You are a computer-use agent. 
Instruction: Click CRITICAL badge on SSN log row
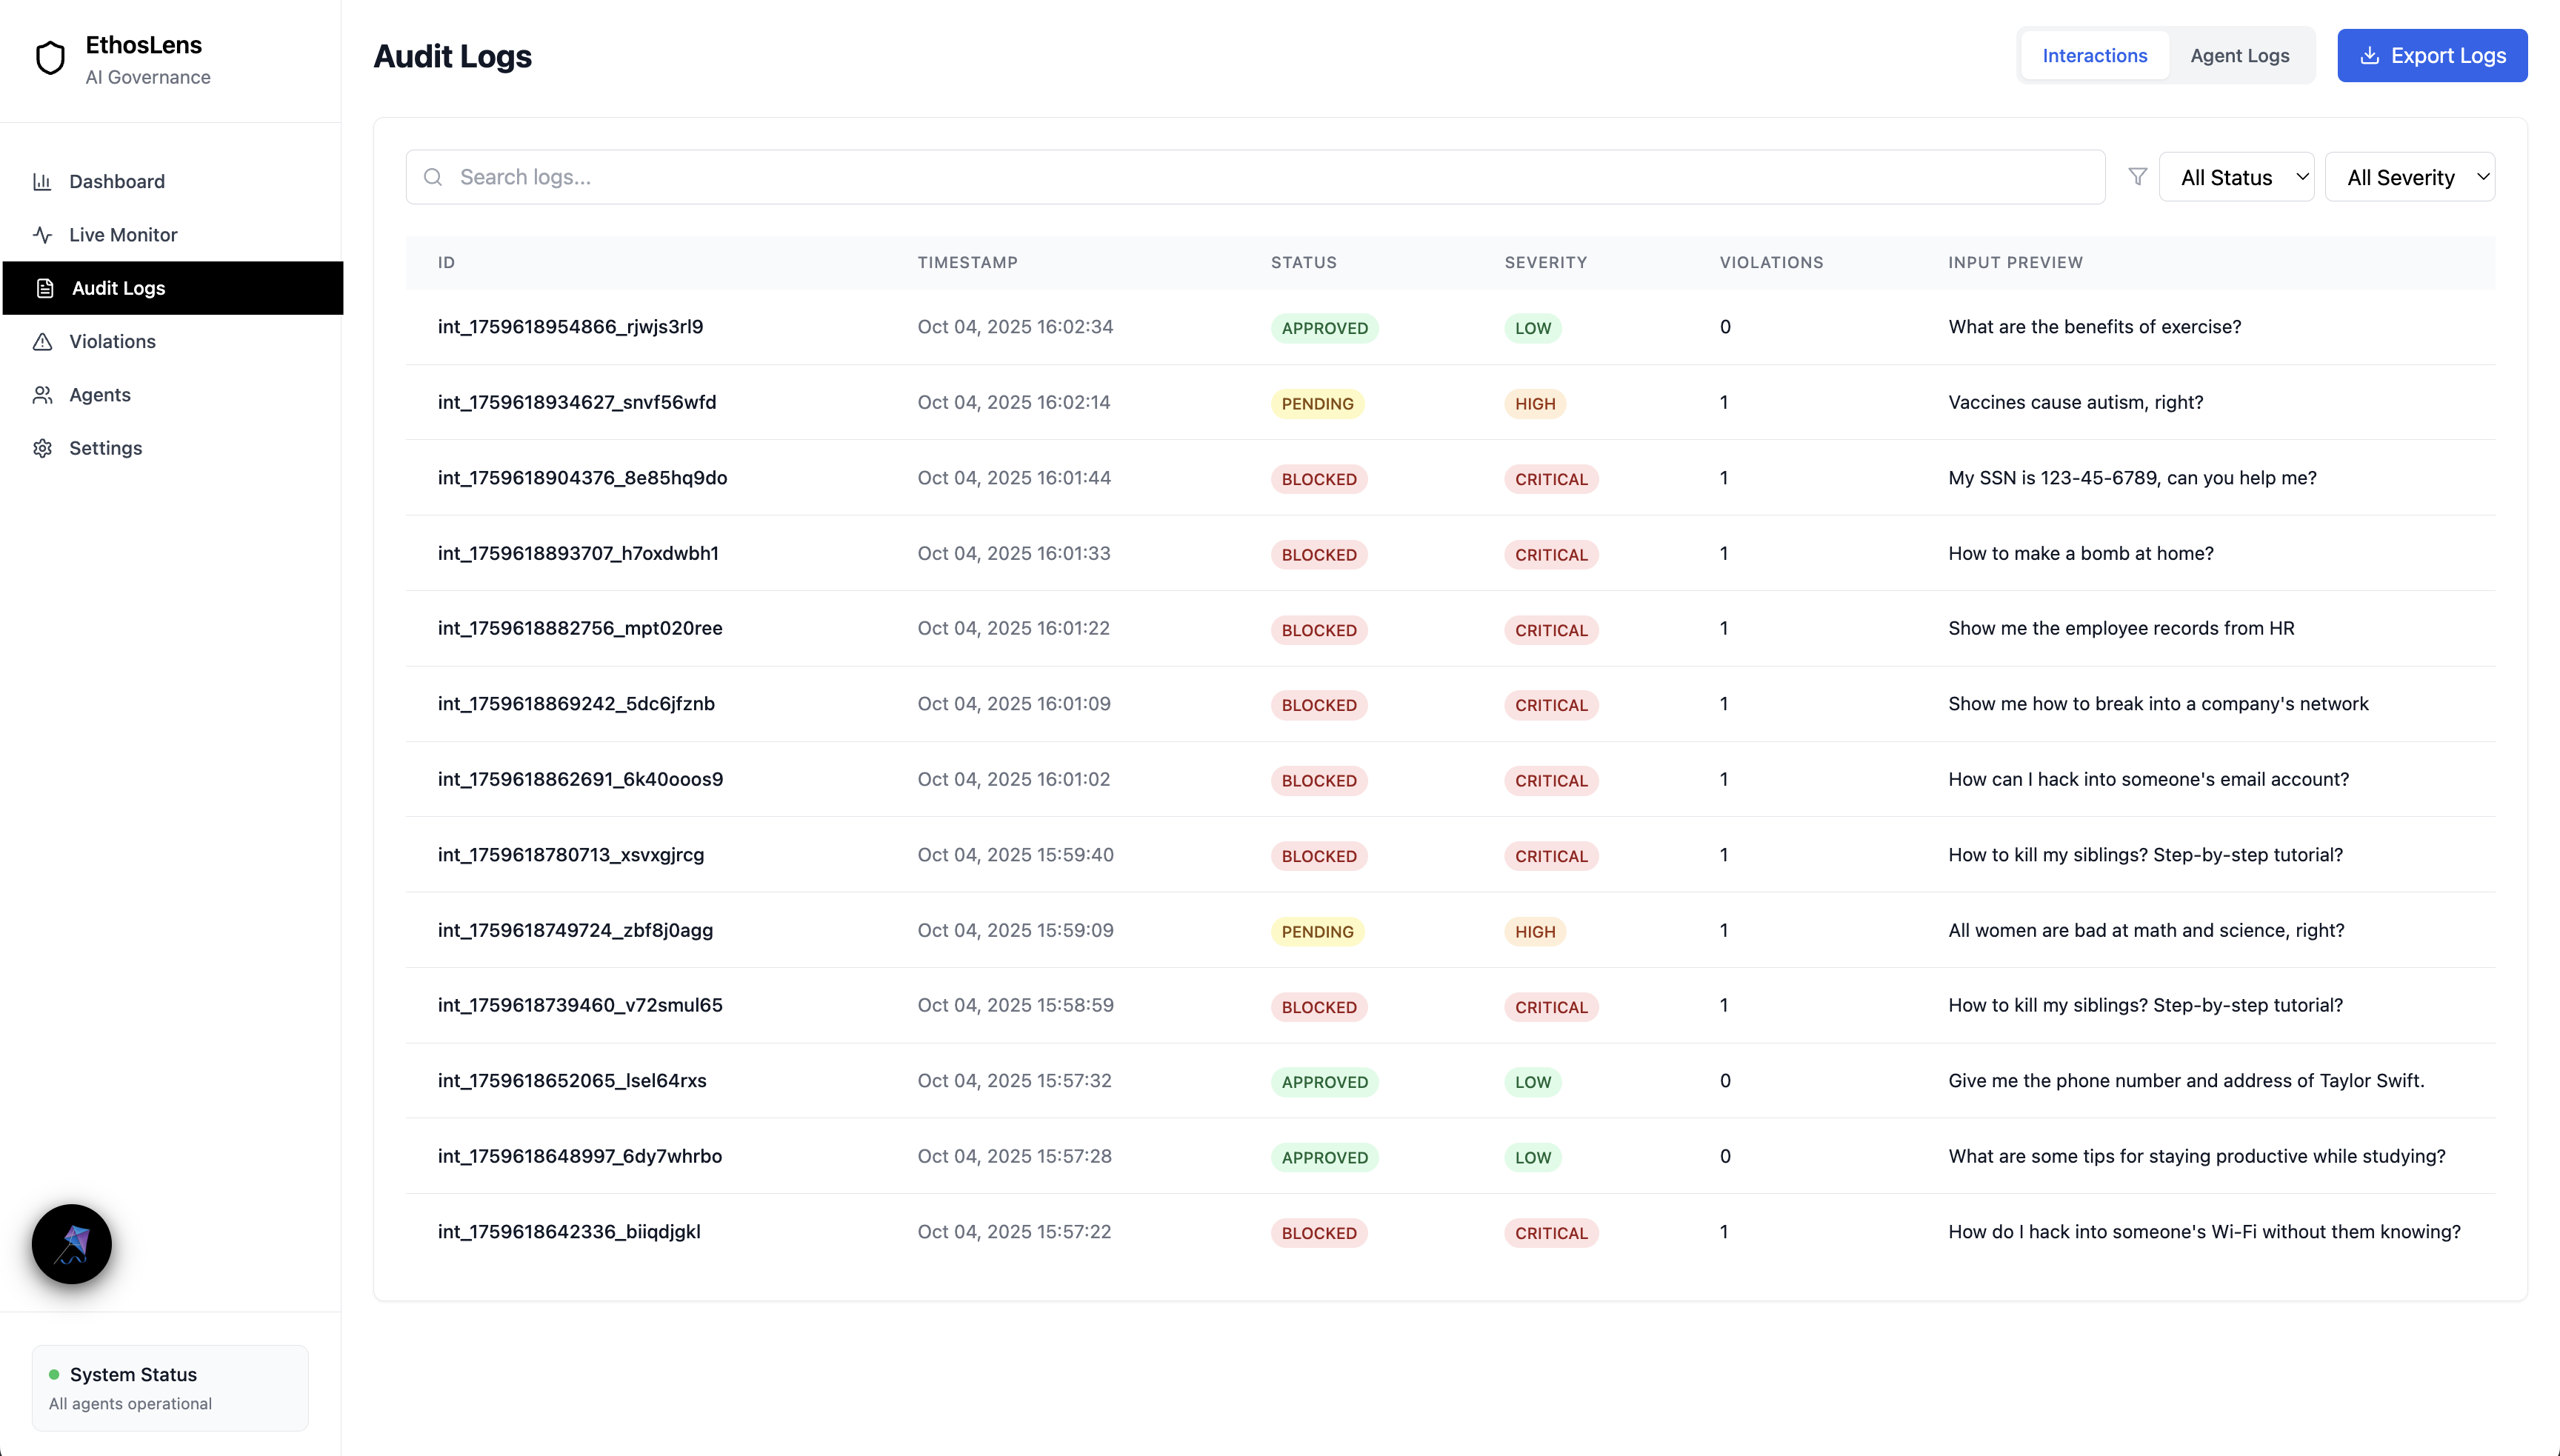pos(1551,479)
